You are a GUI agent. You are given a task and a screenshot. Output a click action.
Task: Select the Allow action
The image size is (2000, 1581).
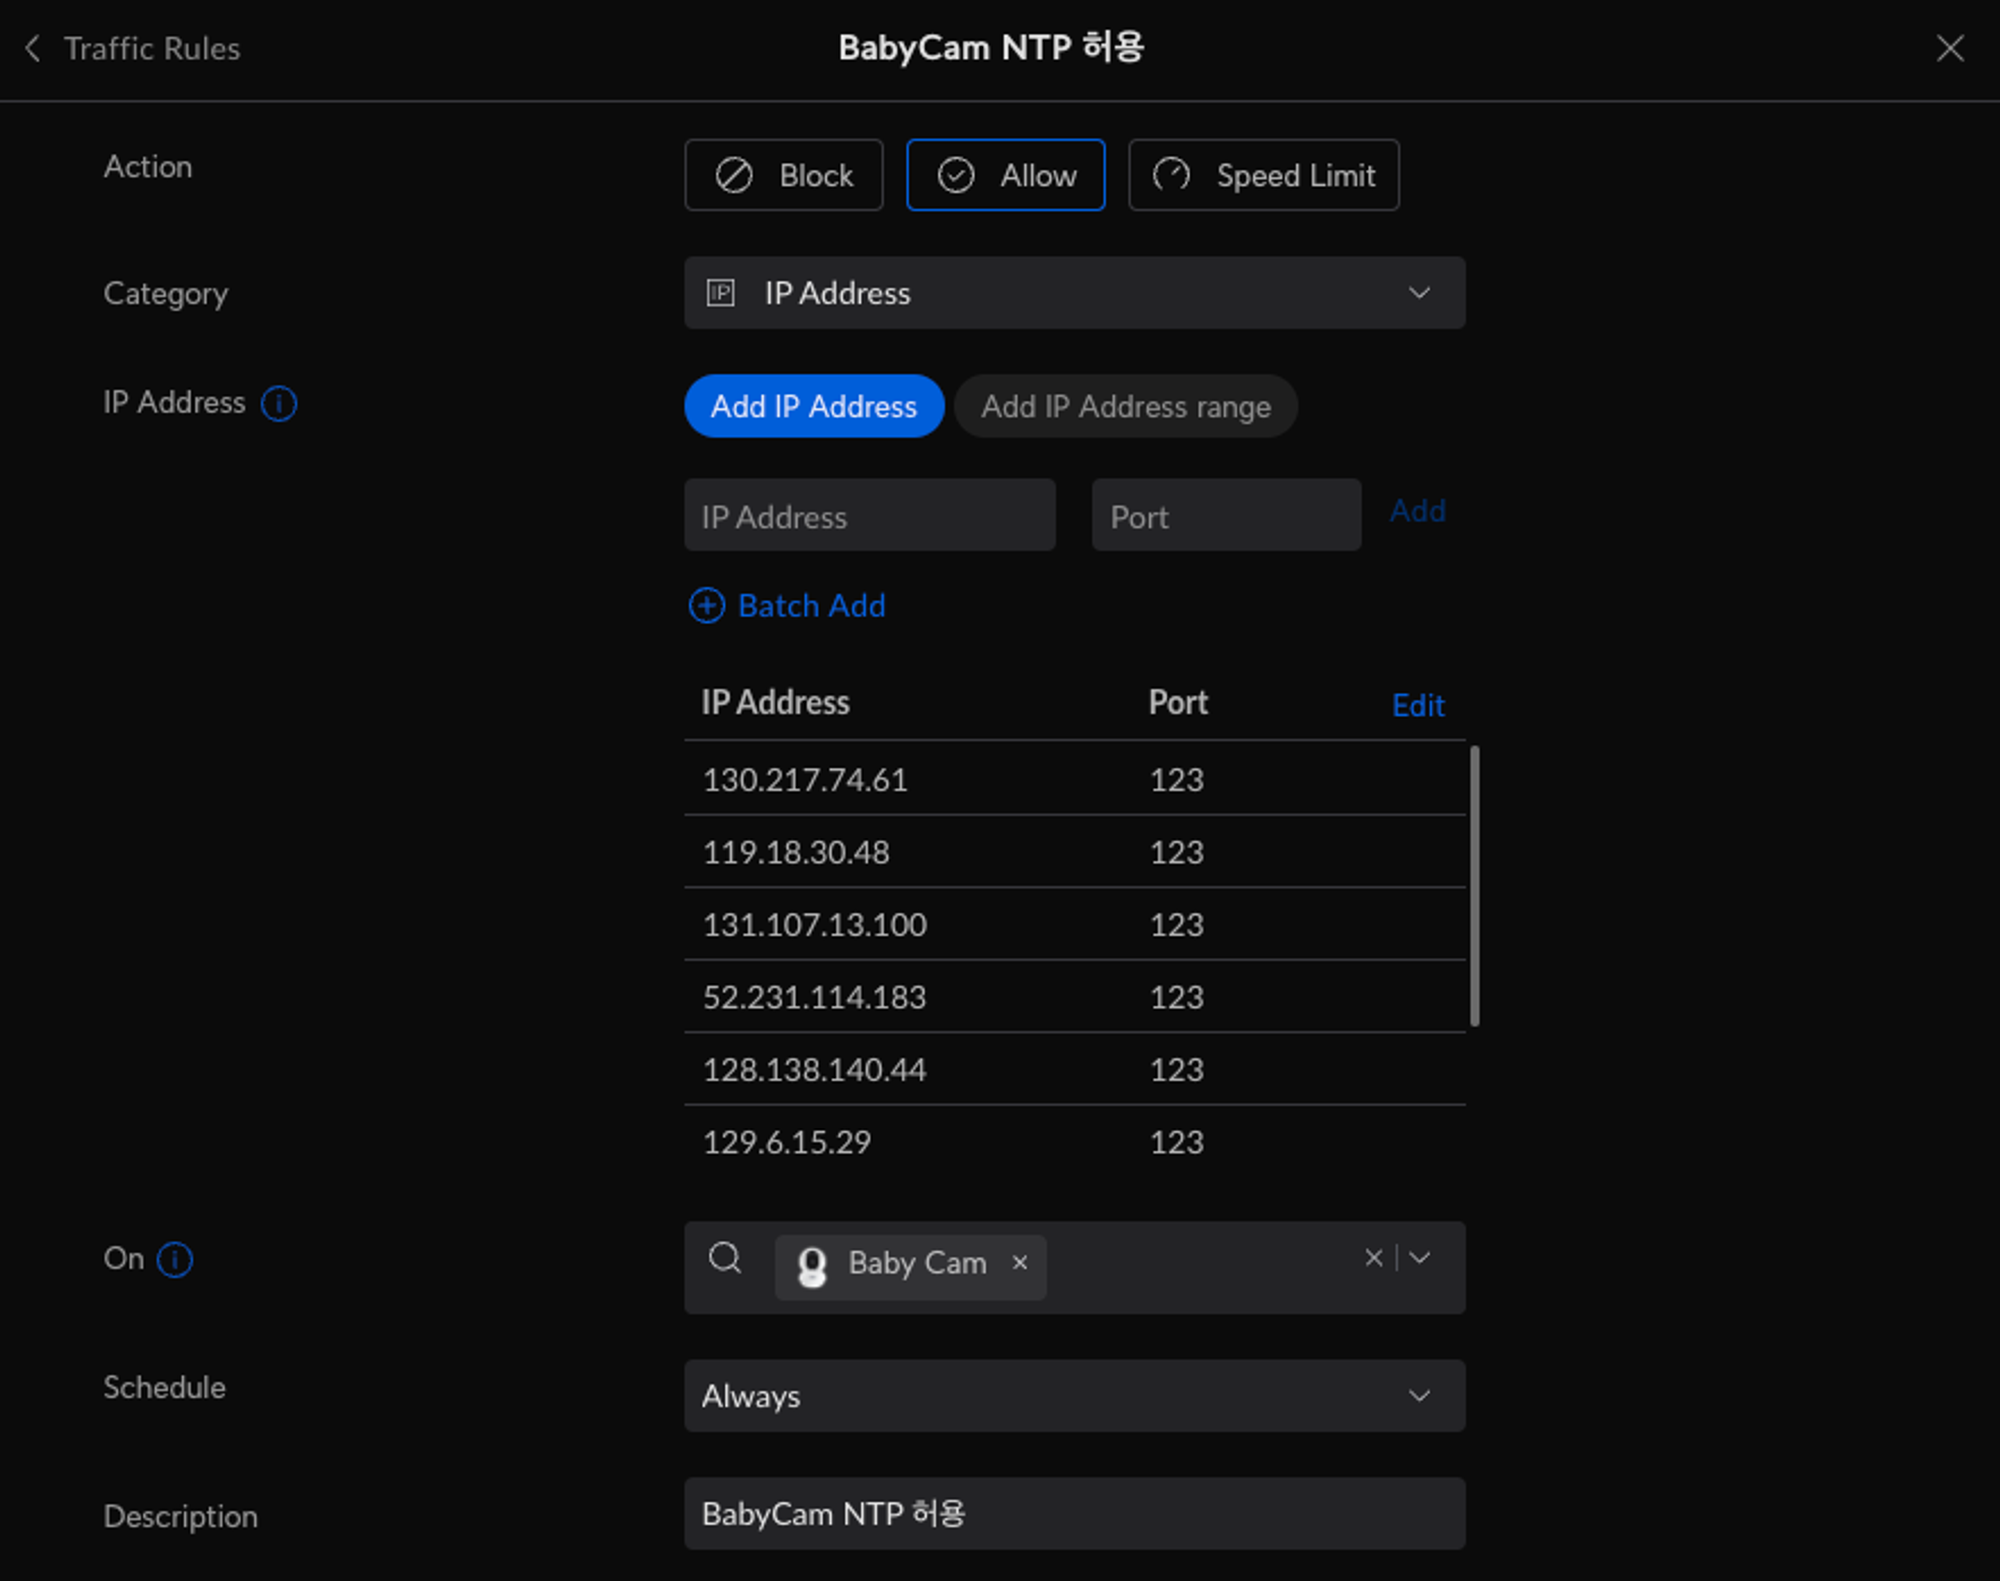(1005, 175)
